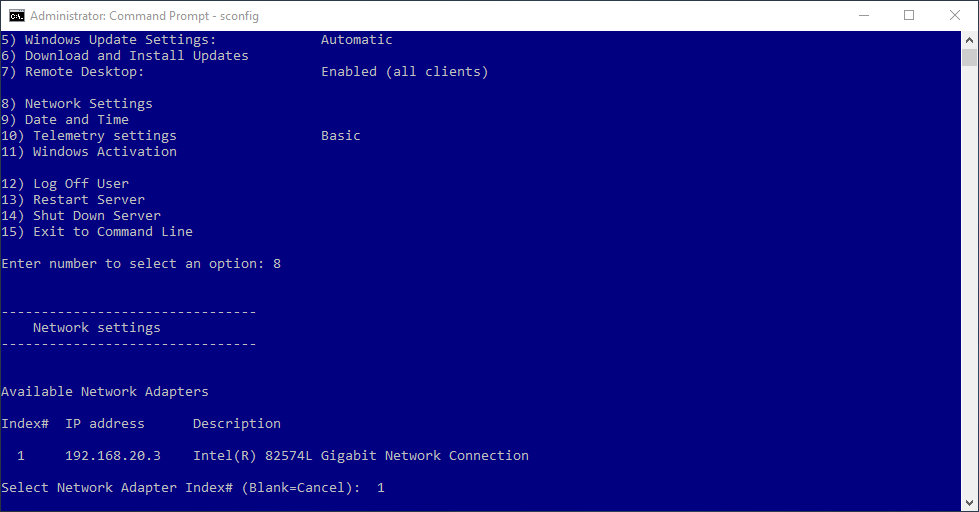Screen dimensions: 979x512
Task: Minimize the sconfig Command Prompt window
Action: tap(864, 16)
